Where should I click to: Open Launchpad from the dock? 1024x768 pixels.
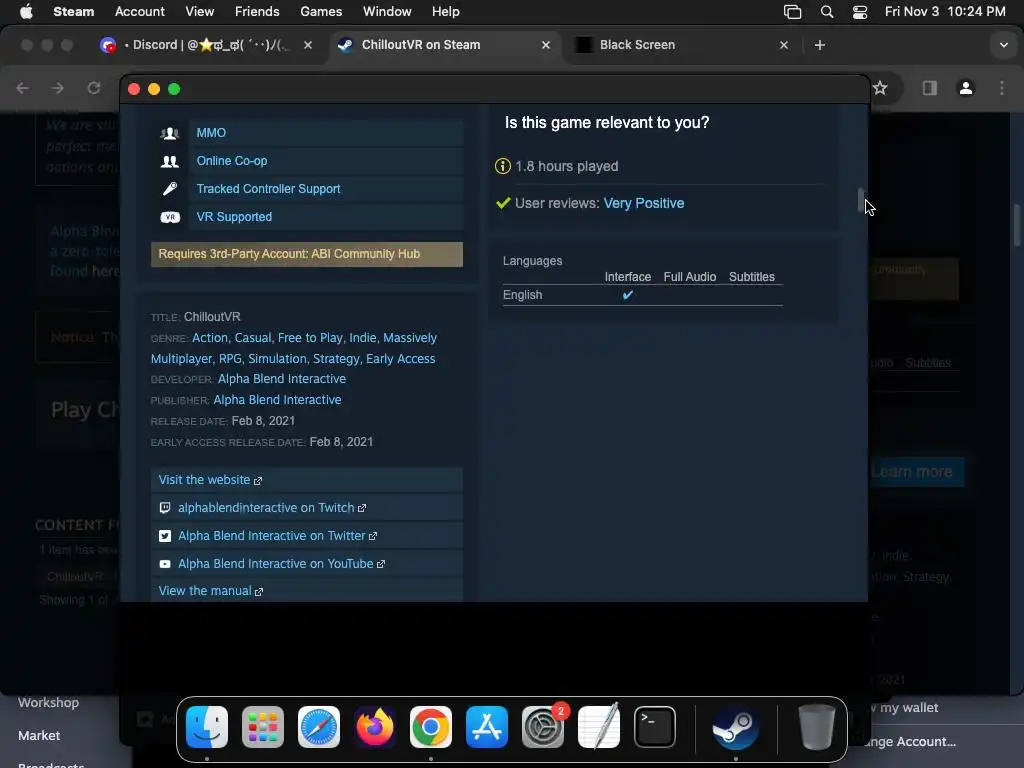point(263,727)
